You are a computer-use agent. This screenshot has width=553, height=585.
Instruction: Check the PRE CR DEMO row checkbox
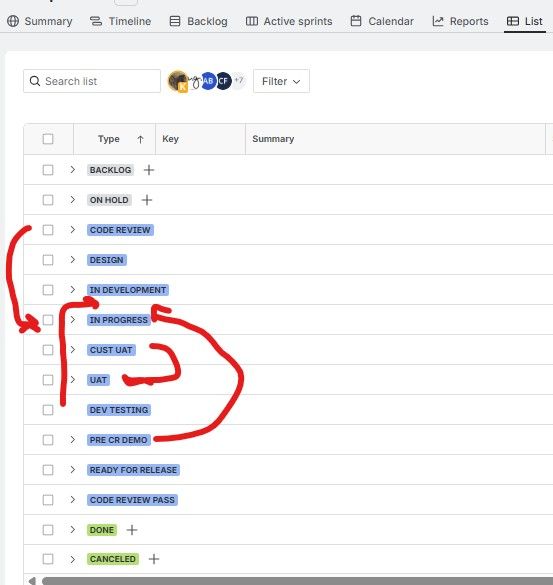[x=48, y=440]
